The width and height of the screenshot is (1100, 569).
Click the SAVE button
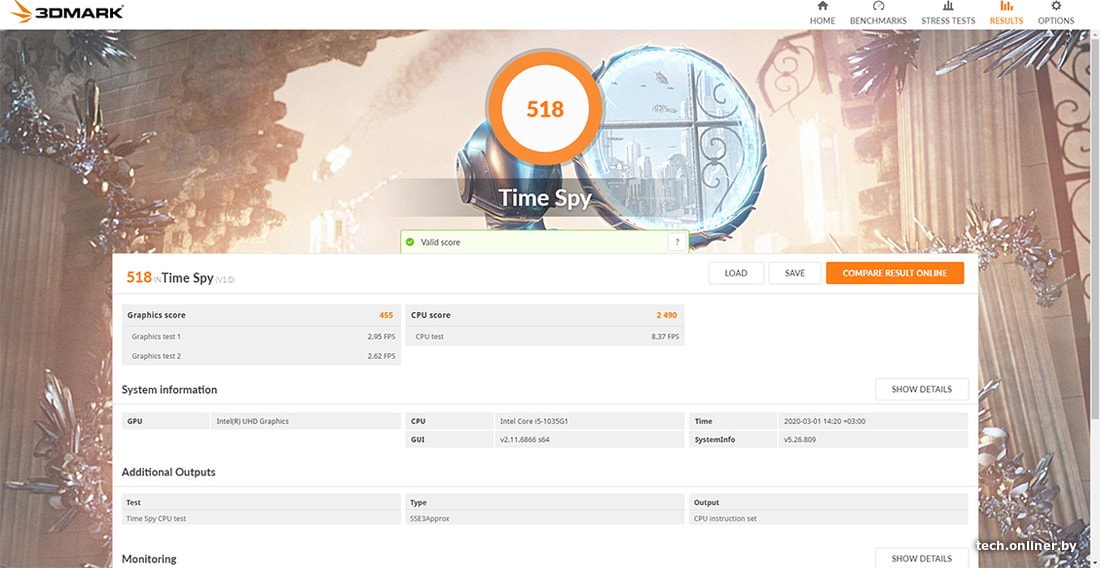795,273
